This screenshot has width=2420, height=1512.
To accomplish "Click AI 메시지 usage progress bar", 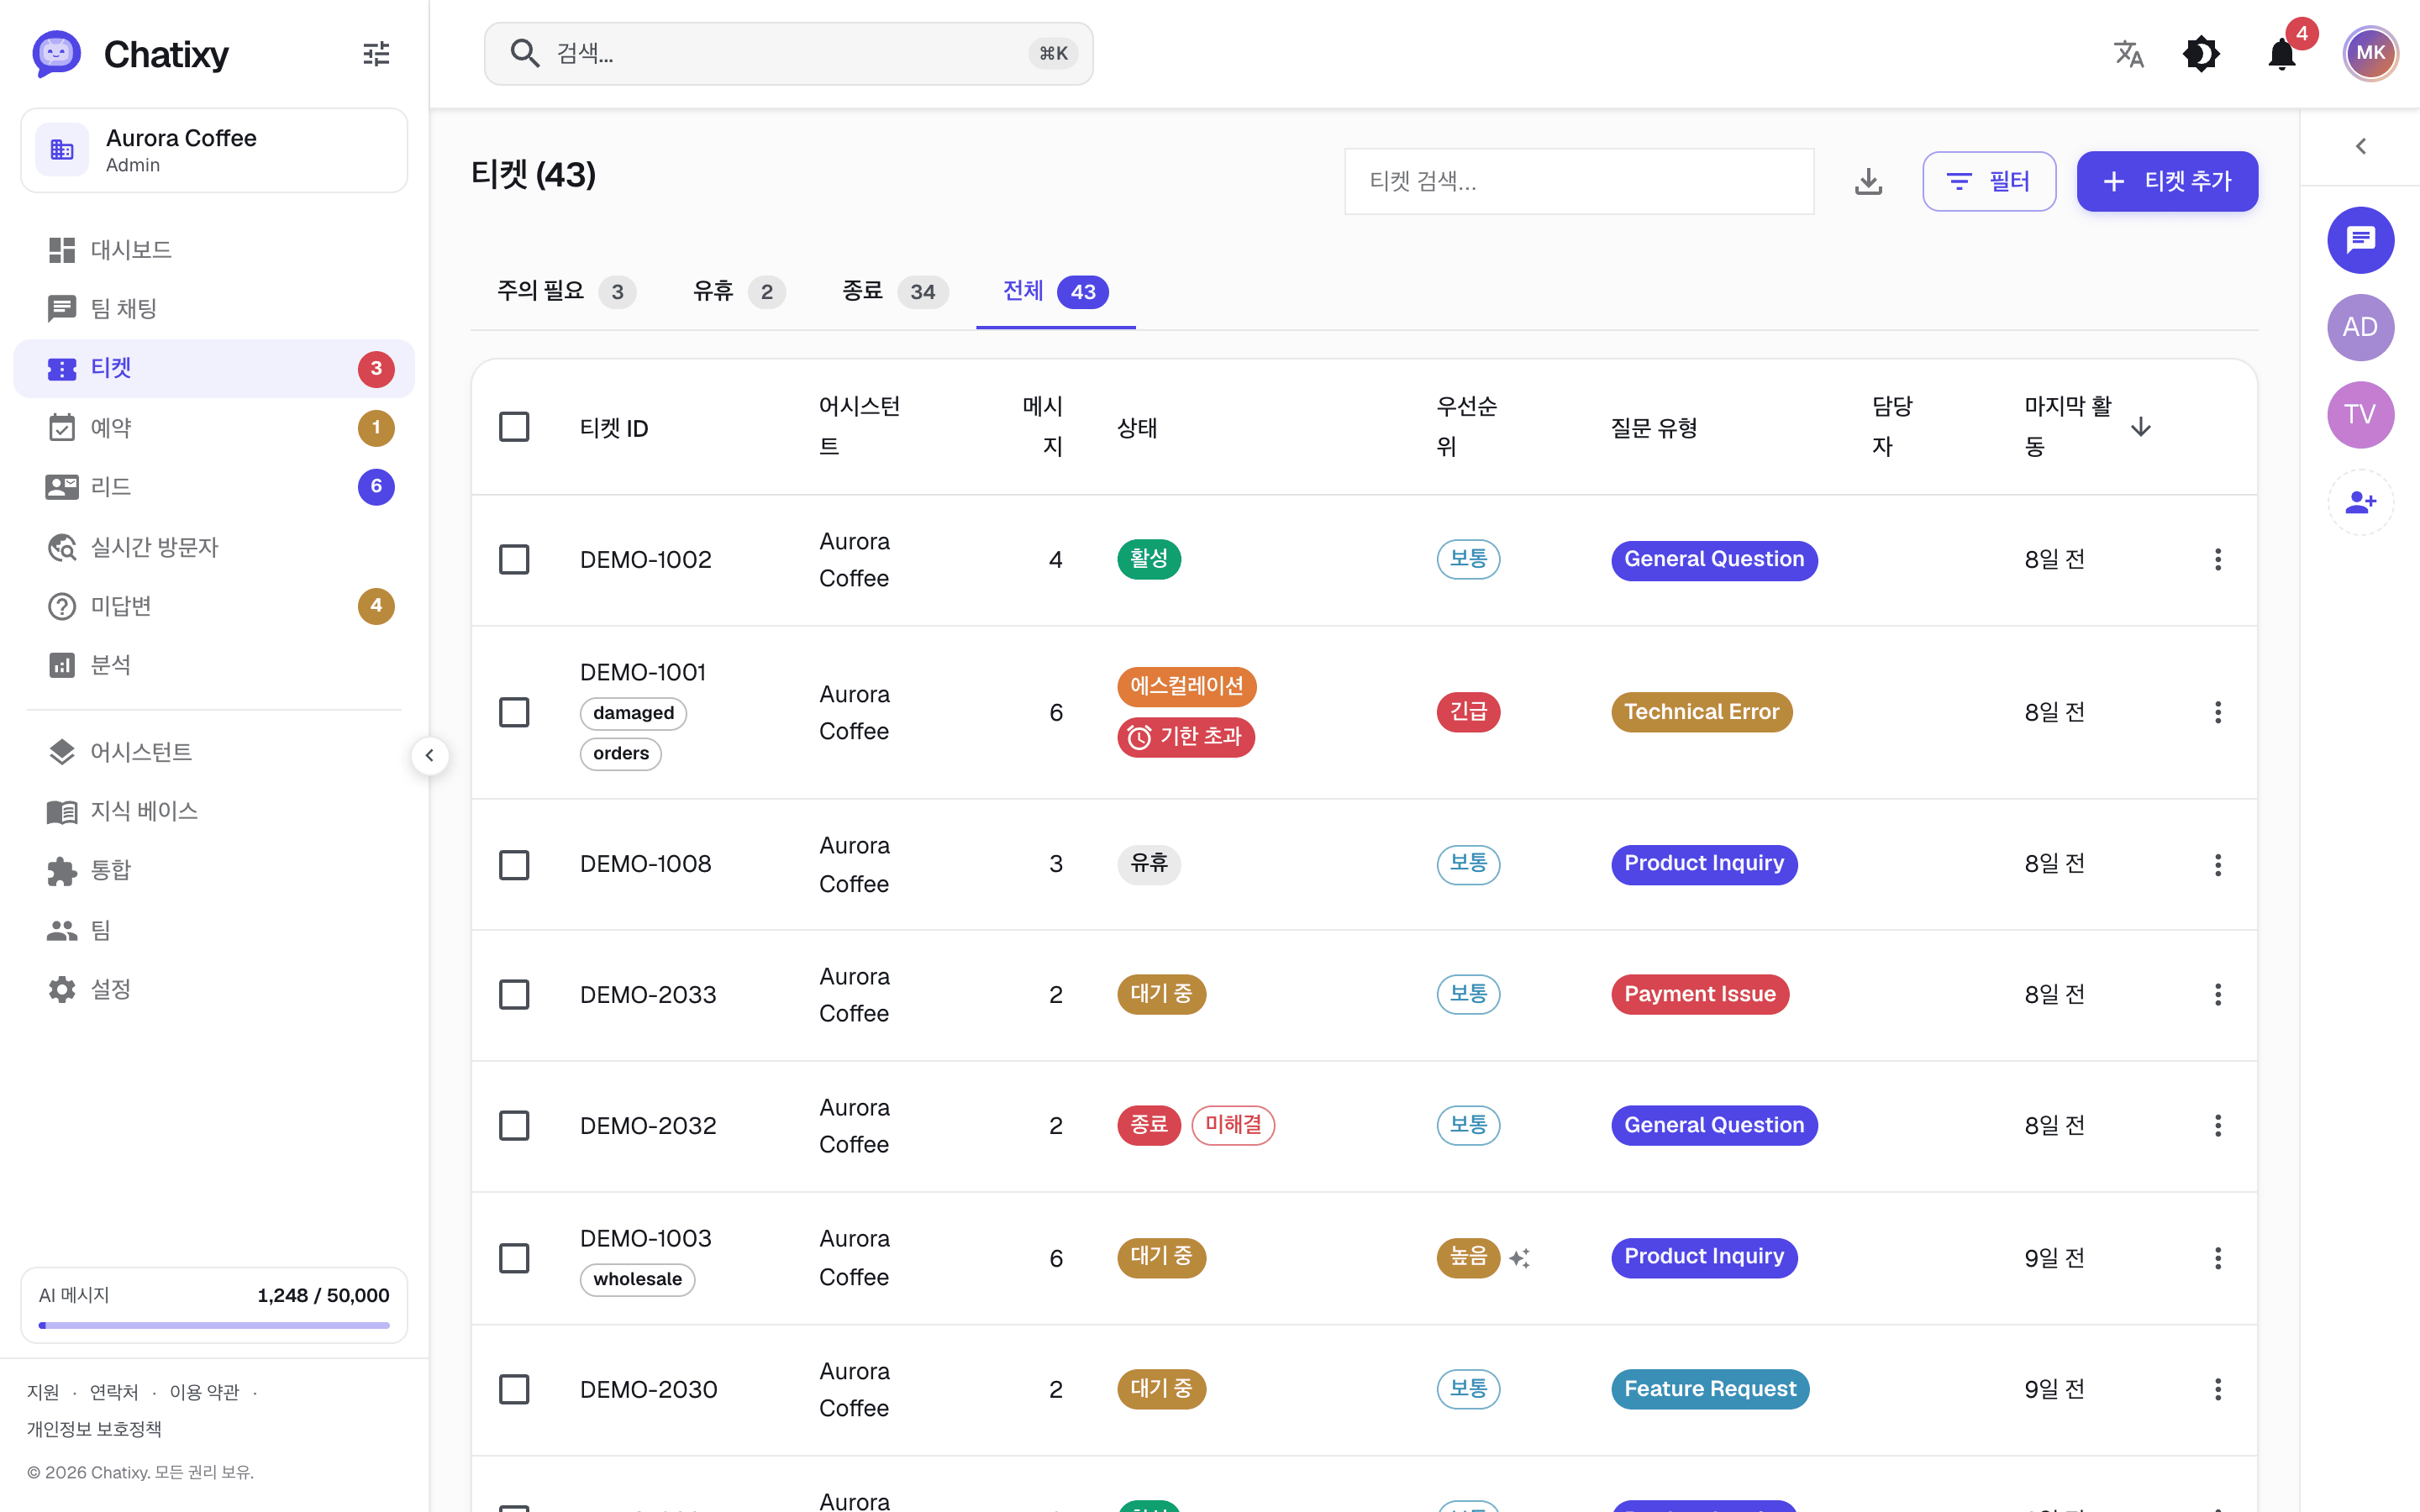I will (x=214, y=1325).
